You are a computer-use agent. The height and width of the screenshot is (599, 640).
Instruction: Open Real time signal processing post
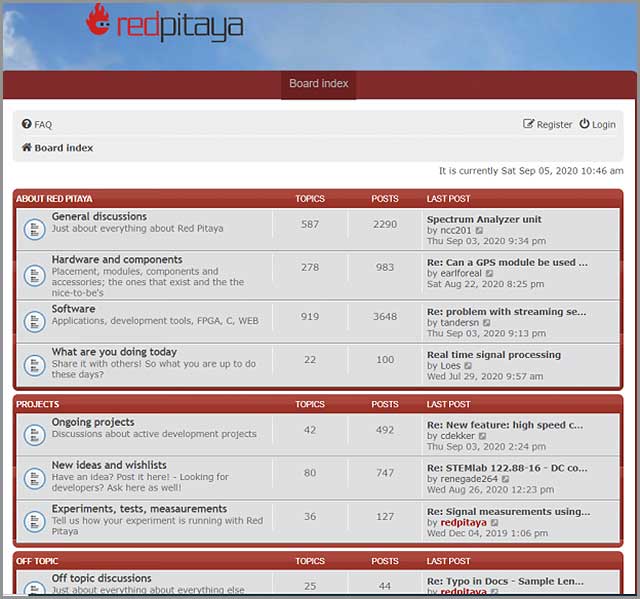[494, 355]
